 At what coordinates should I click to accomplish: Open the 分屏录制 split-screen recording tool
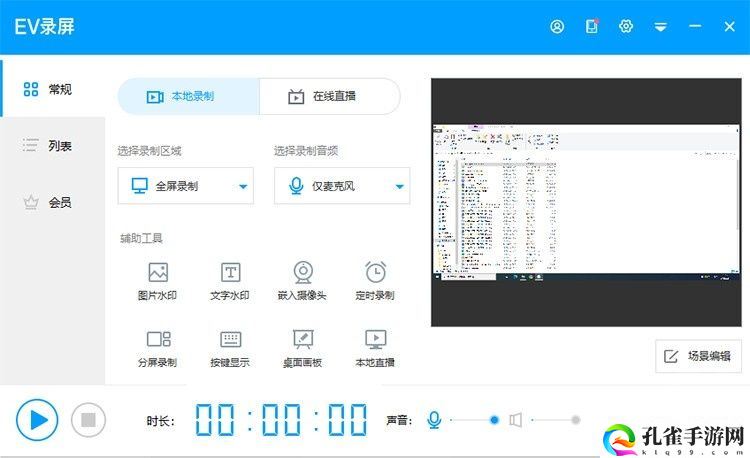coord(157,347)
